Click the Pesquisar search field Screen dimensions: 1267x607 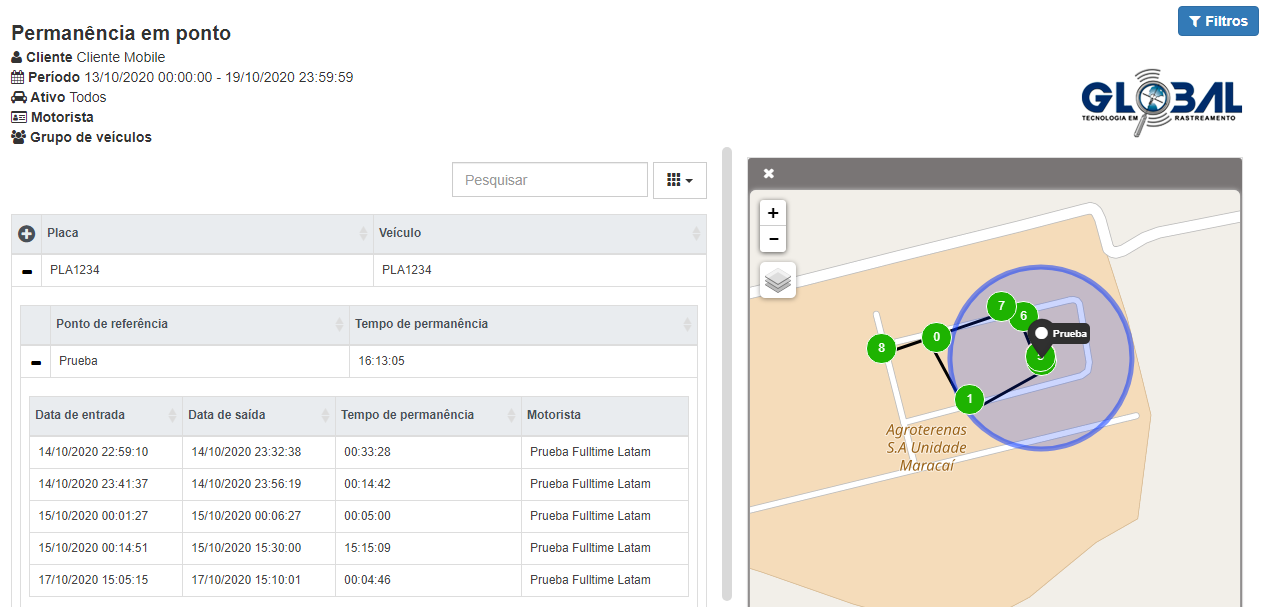pyautogui.click(x=549, y=180)
